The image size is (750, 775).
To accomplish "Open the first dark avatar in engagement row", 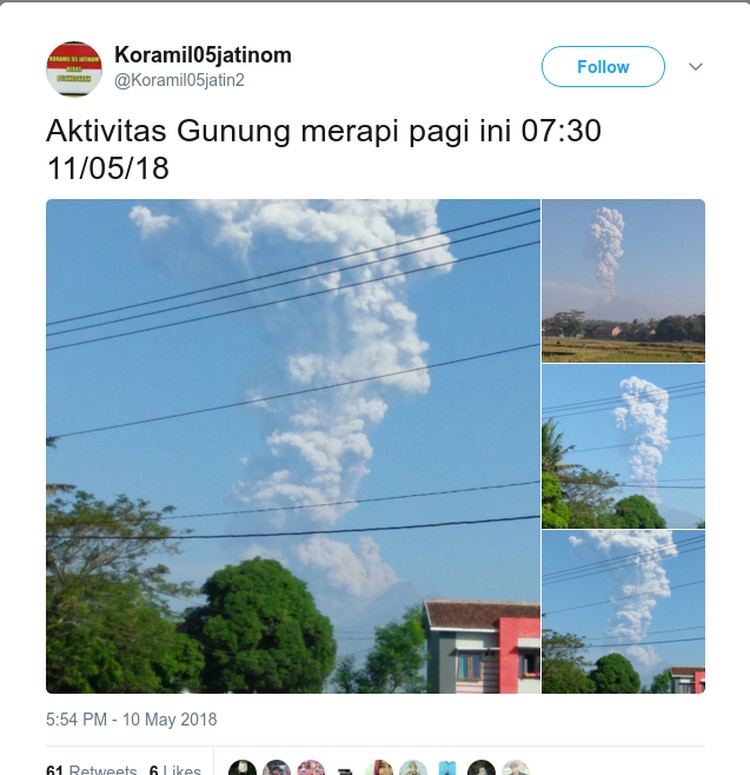I will [242, 768].
